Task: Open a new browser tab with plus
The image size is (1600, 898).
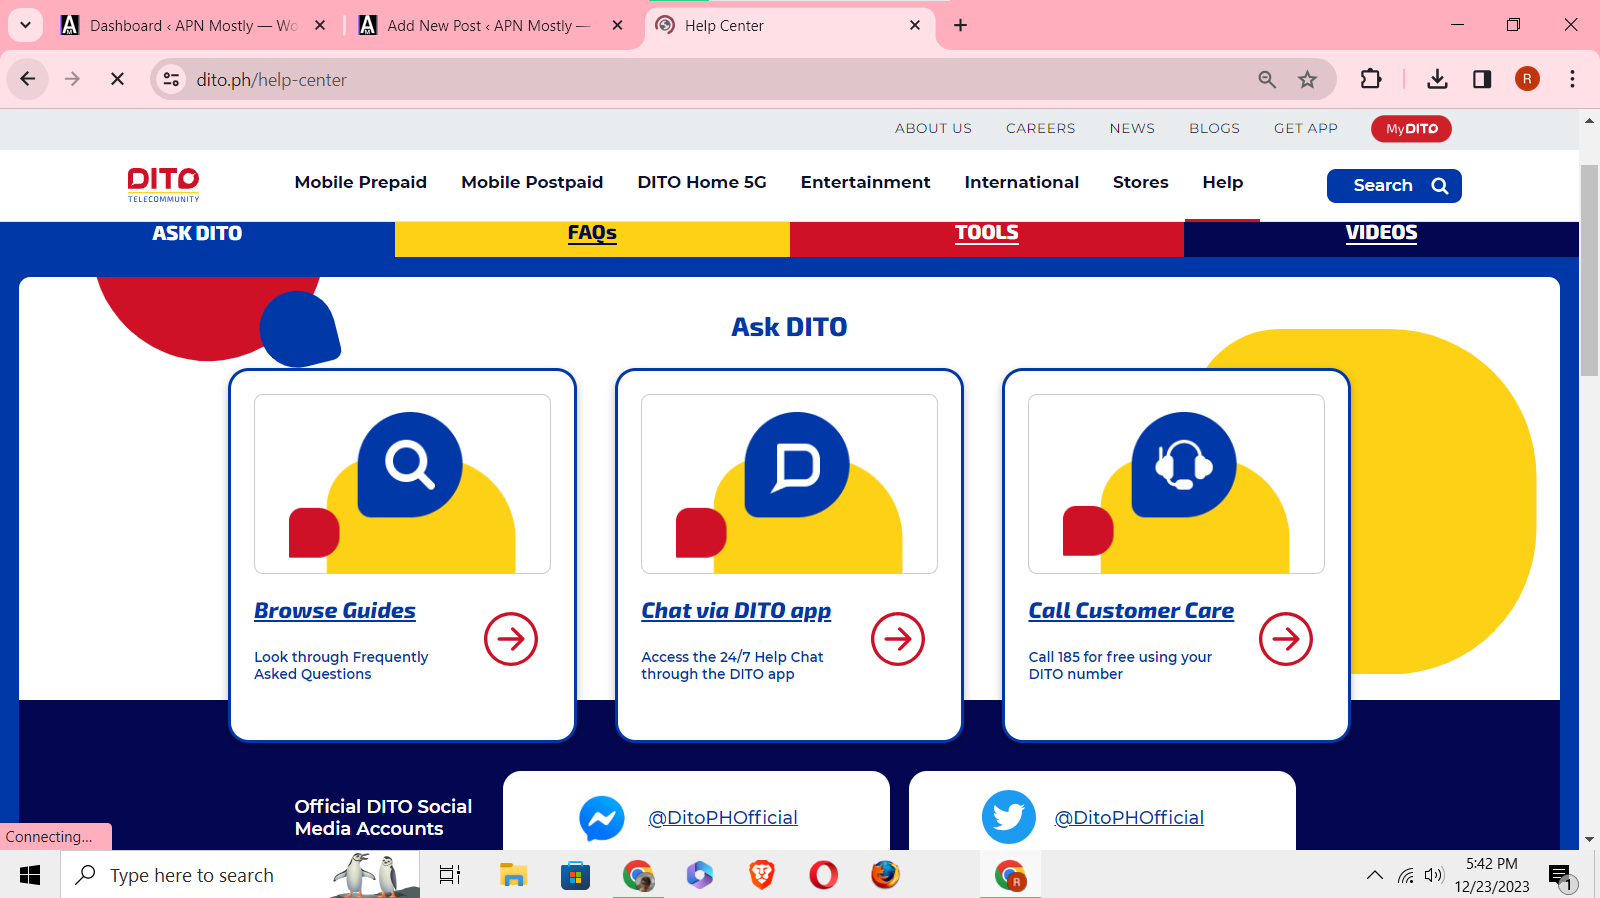Action: (x=960, y=25)
